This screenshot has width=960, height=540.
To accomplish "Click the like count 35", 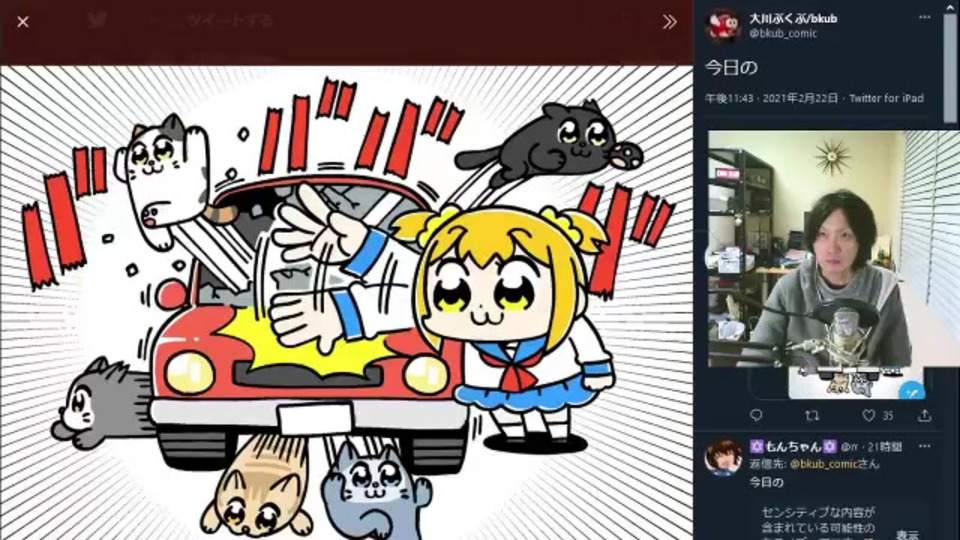I will [888, 416].
